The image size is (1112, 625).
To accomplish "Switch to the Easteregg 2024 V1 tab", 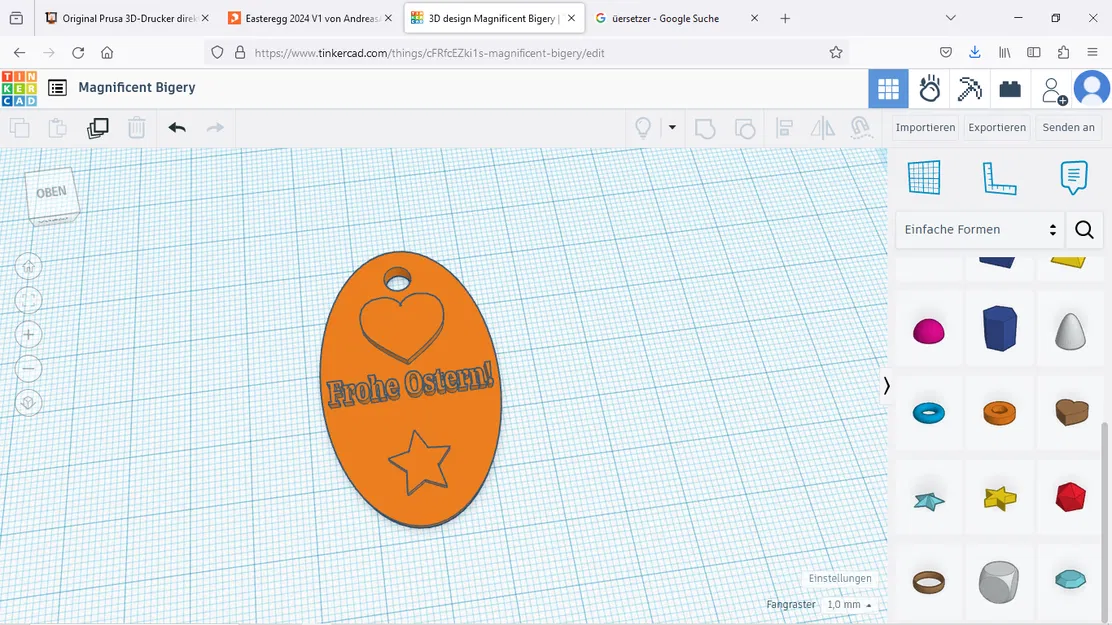I will tap(310, 18).
